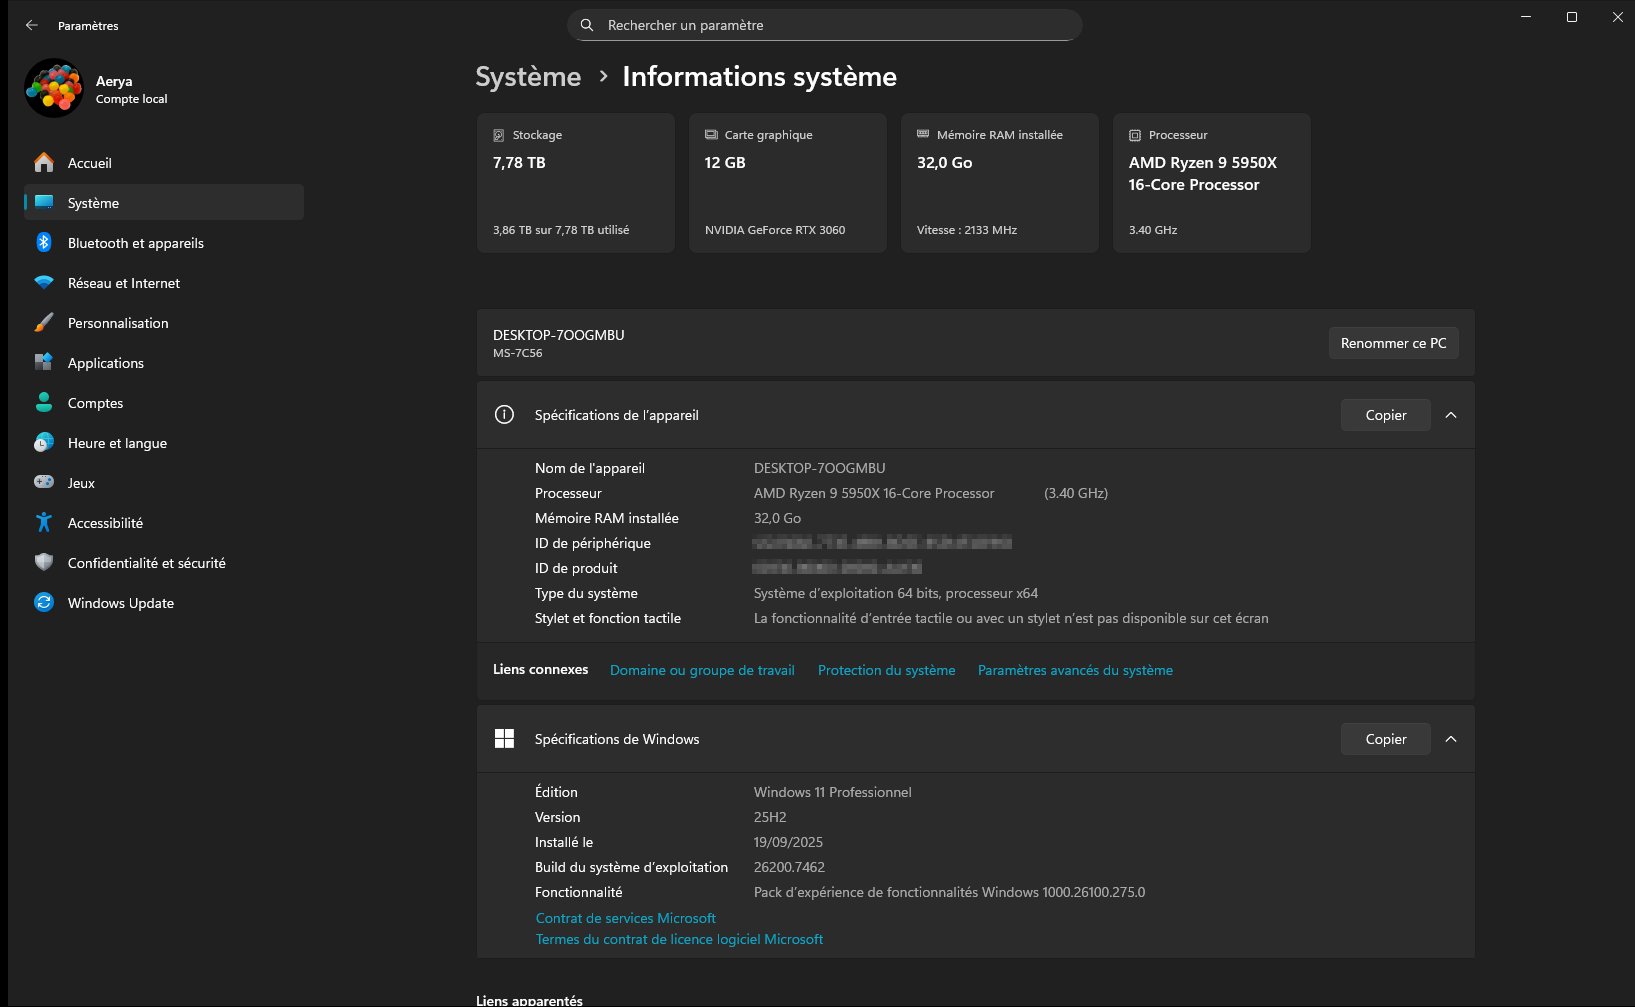Click the back arrow icon in Paramètres

[x=32, y=26]
